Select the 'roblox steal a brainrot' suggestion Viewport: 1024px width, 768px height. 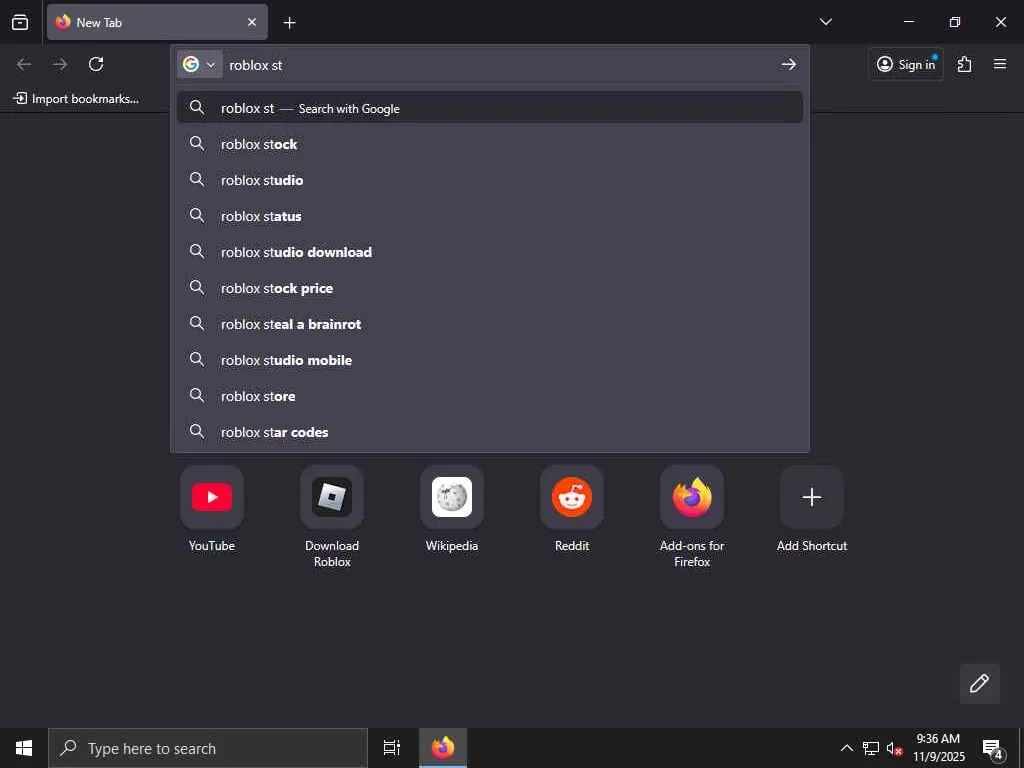pos(490,324)
